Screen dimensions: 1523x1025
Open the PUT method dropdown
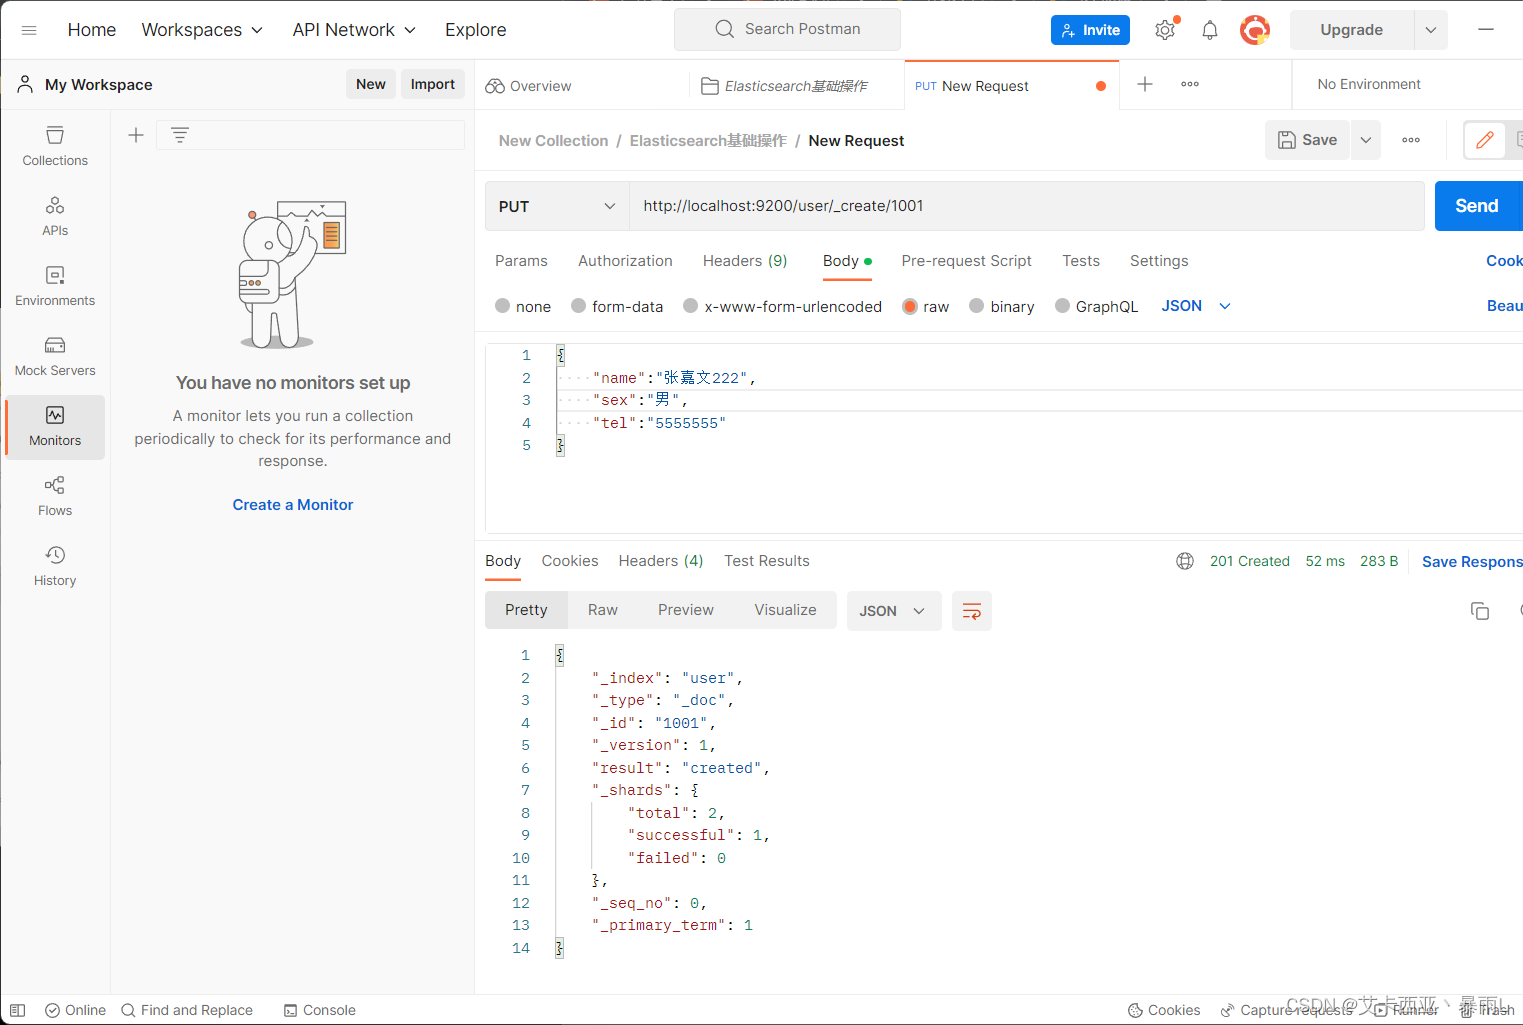coord(557,206)
